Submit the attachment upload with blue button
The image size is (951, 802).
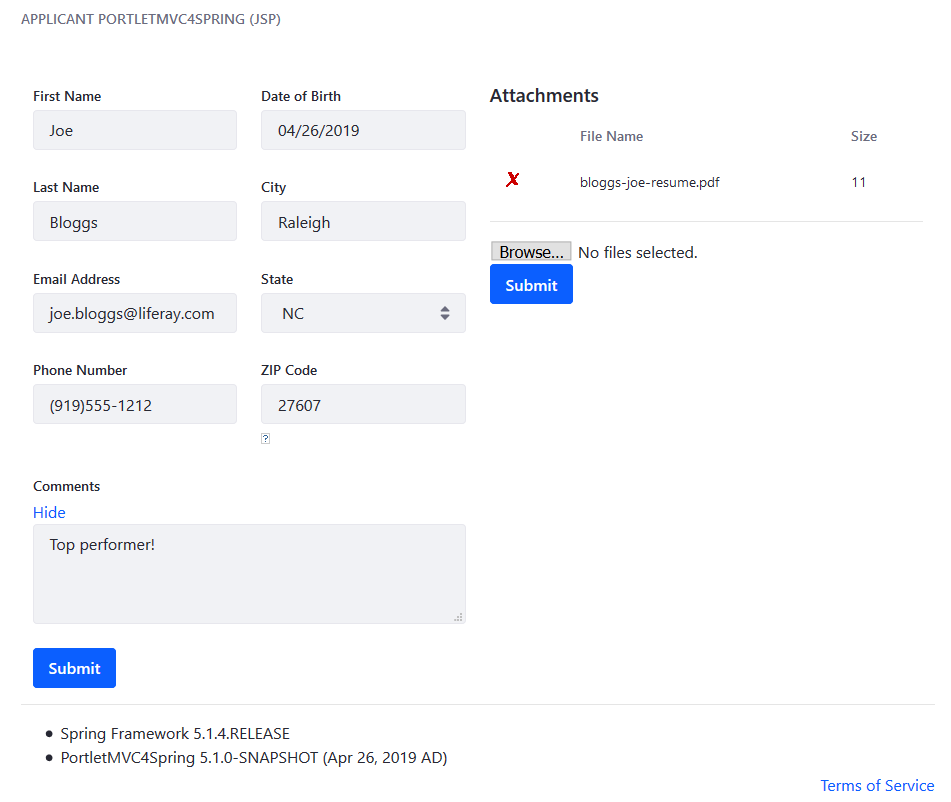coord(531,285)
